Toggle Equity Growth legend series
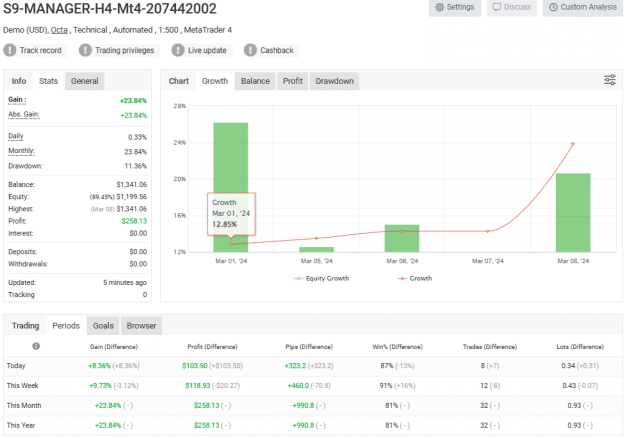 (x=321, y=278)
